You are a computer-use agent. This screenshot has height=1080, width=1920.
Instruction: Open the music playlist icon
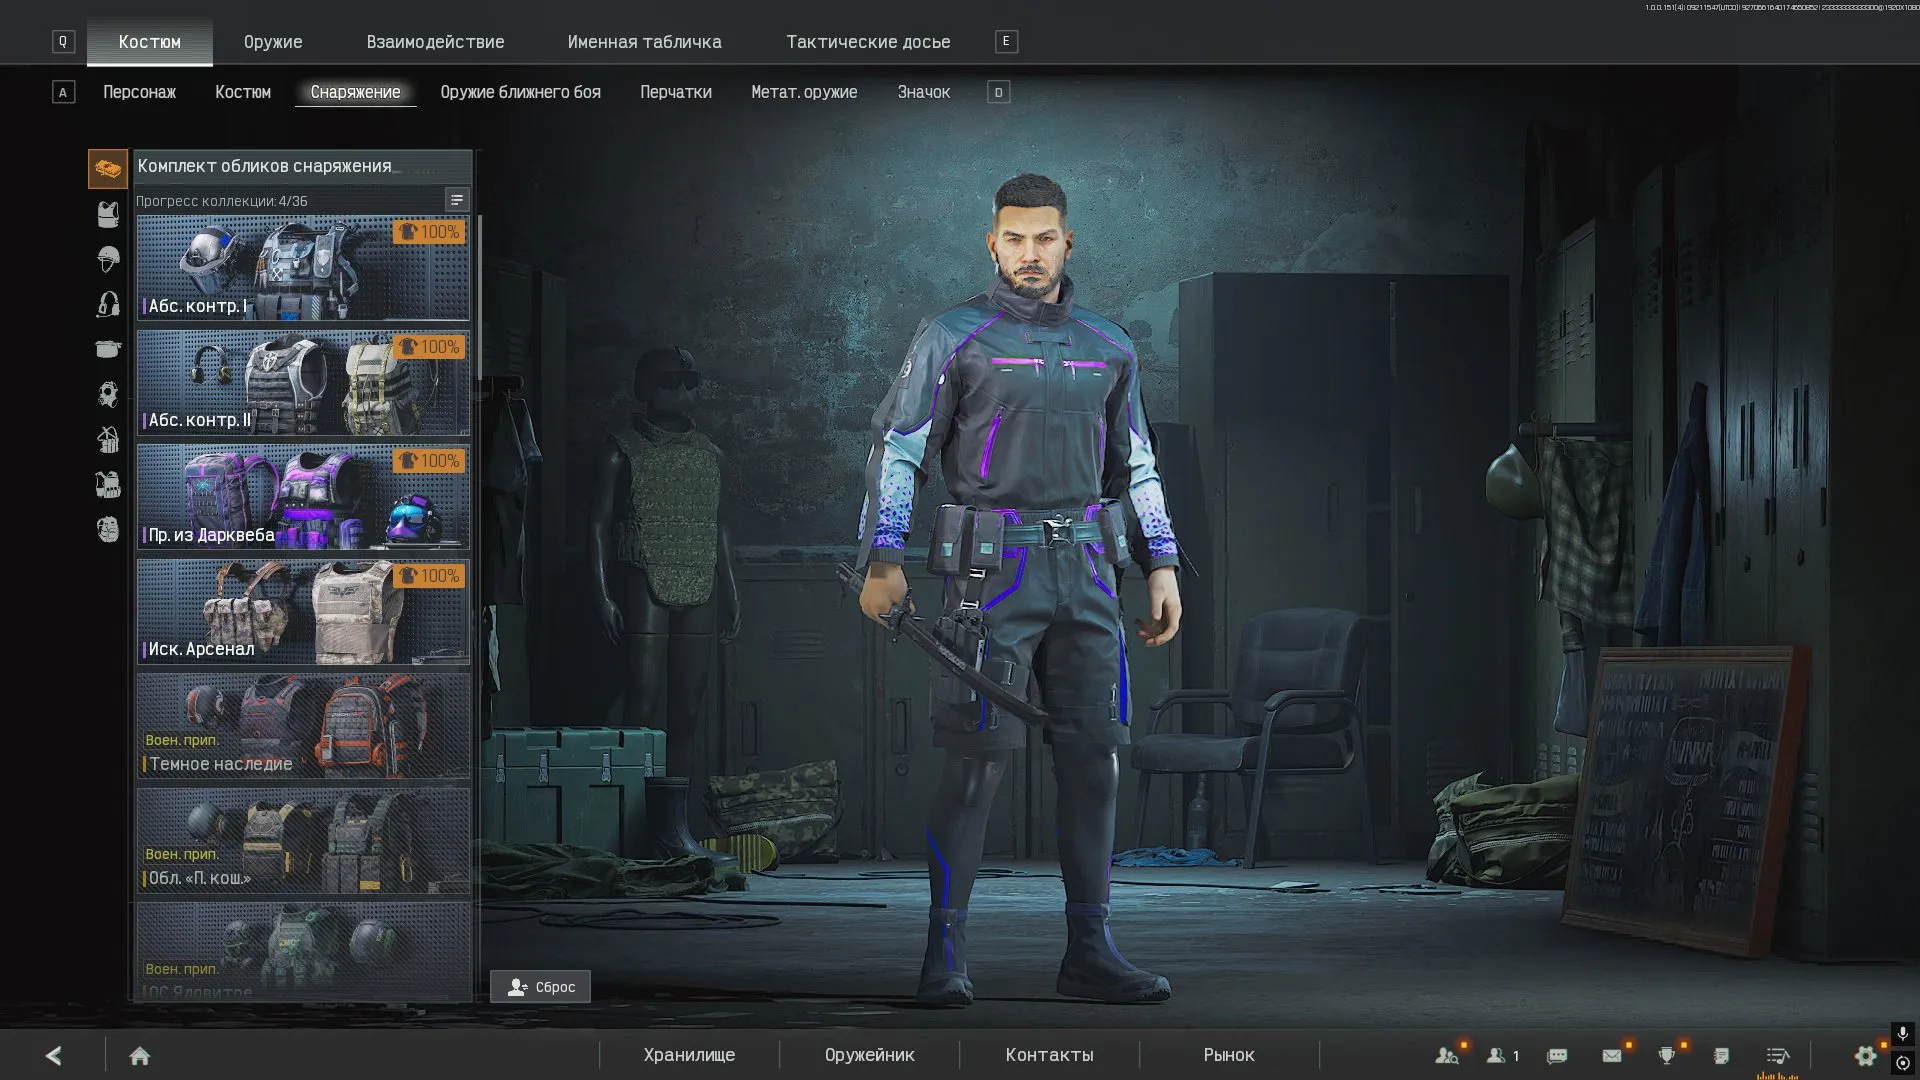click(1777, 1055)
